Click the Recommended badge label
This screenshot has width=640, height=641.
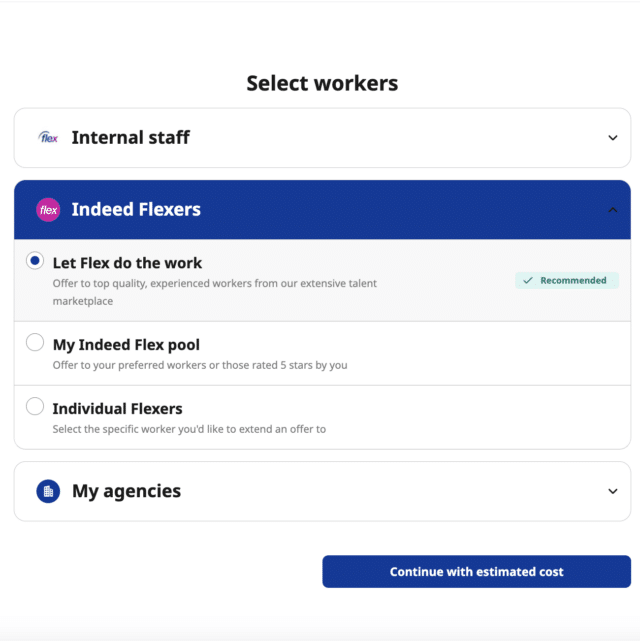pyautogui.click(x=573, y=280)
